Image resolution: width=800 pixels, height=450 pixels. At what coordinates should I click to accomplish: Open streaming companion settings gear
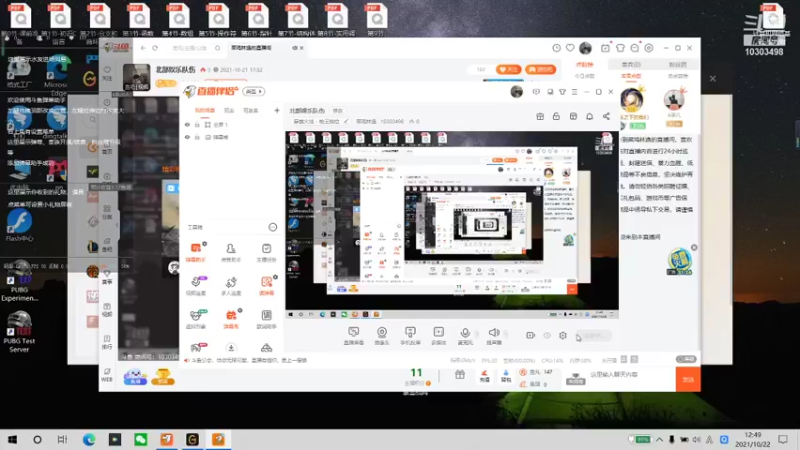pyautogui.click(x=563, y=335)
